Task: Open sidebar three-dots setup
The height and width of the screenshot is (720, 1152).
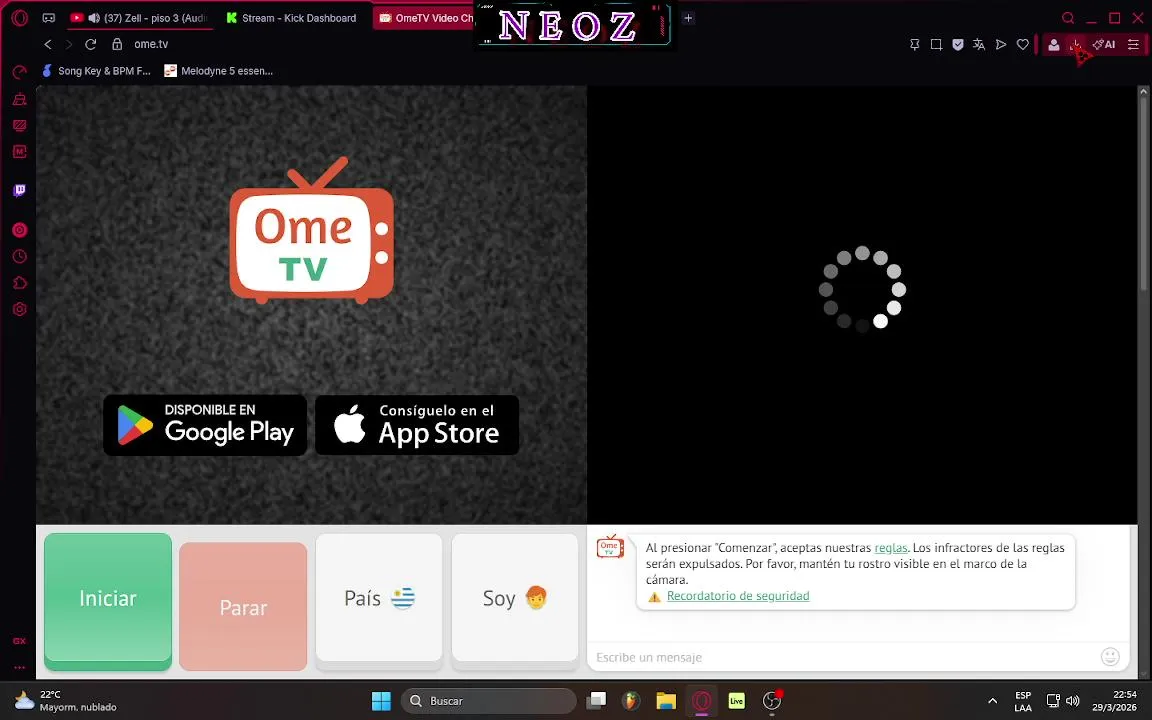Action: click(20, 667)
